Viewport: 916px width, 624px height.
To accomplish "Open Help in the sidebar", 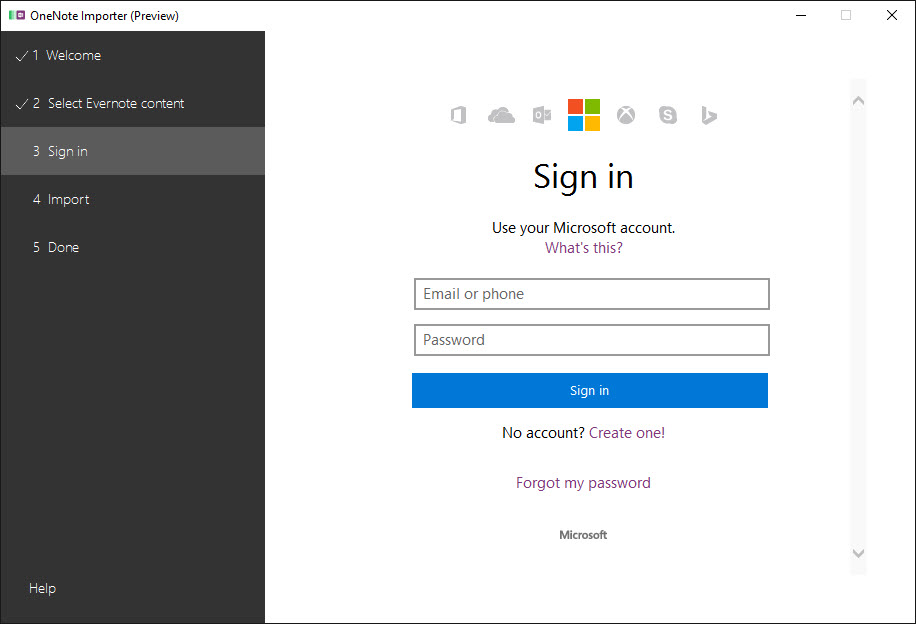I will click(42, 589).
